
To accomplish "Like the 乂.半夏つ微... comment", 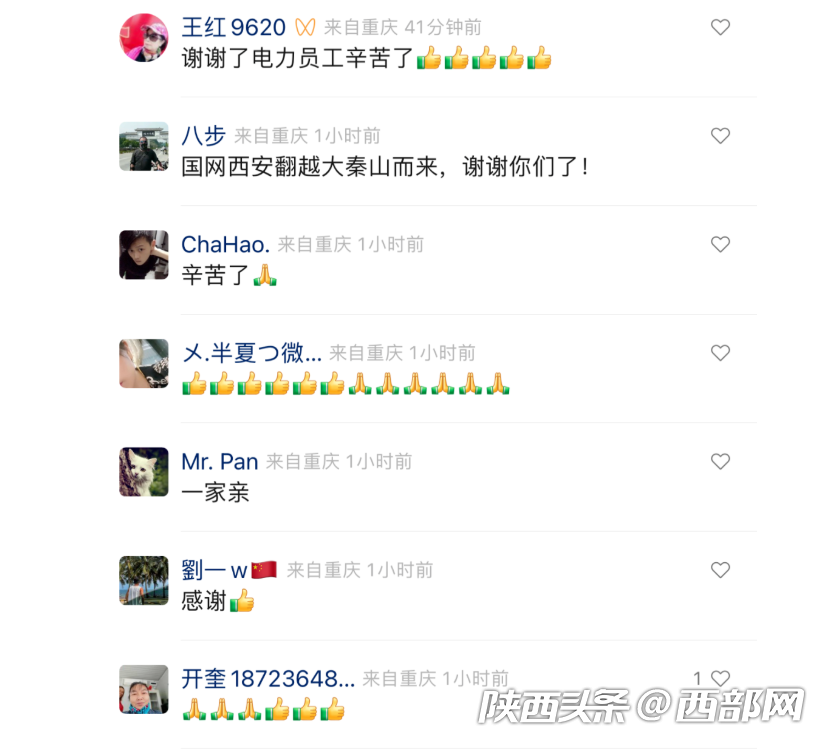I will pos(720,353).
